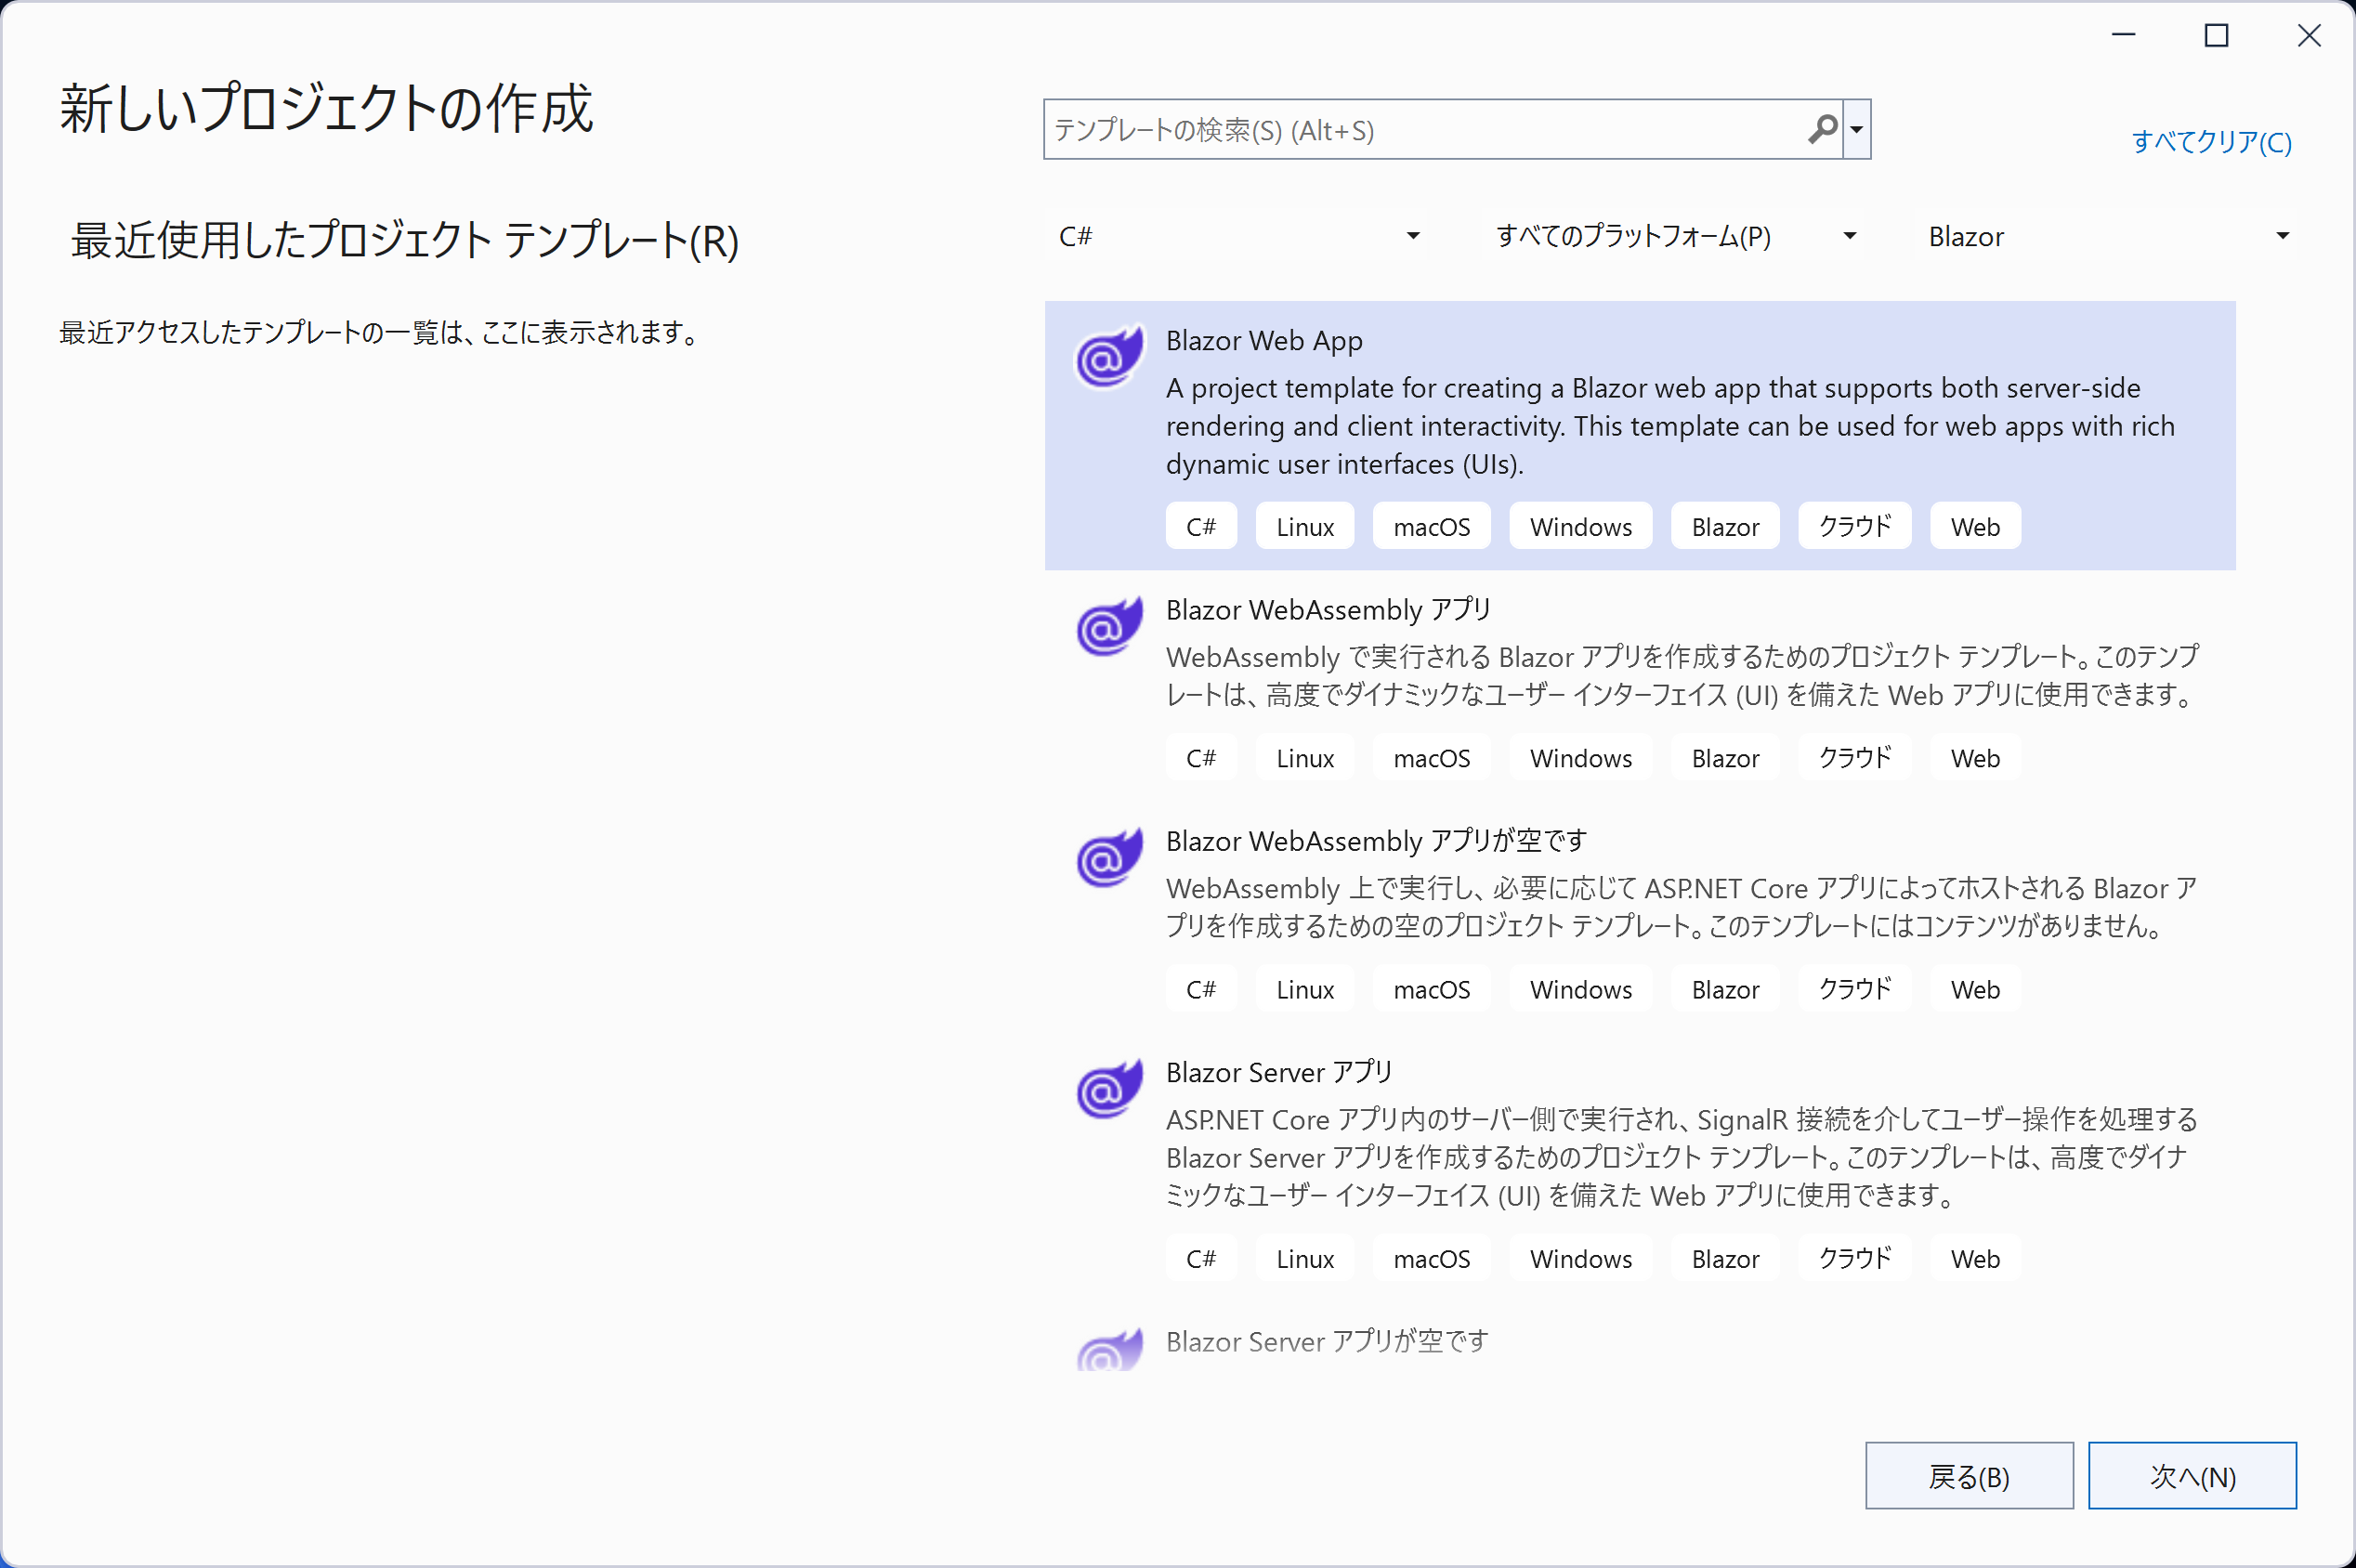Click the Windows tag under Blazor Server アプリ
Image resolution: width=2356 pixels, height=1568 pixels.
pos(1581,1258)
